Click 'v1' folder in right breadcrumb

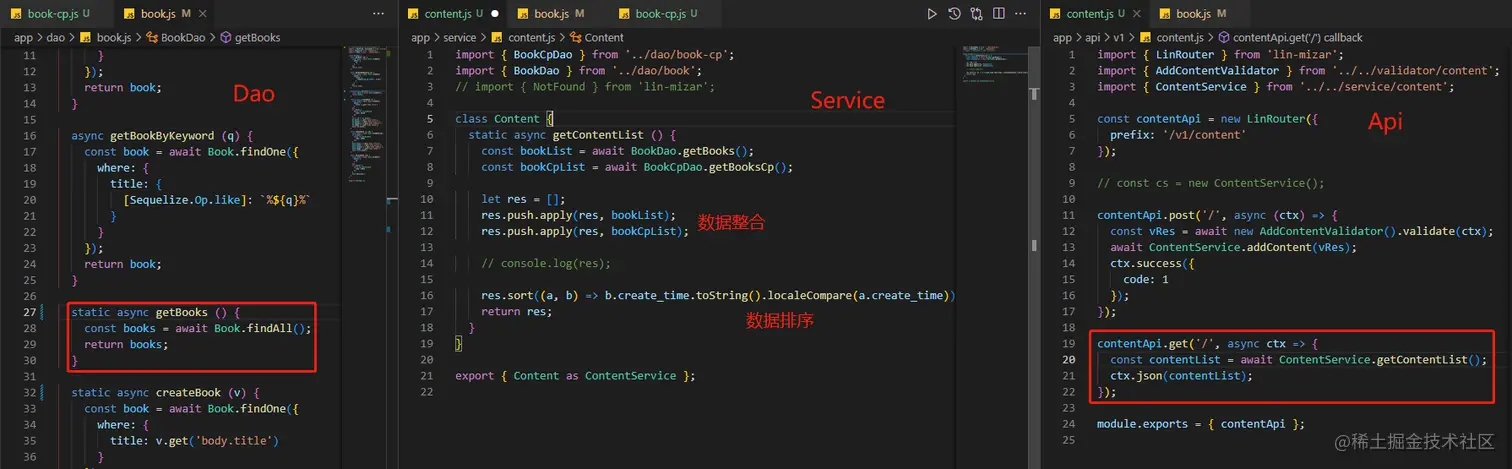click(x=1119, y=37)
